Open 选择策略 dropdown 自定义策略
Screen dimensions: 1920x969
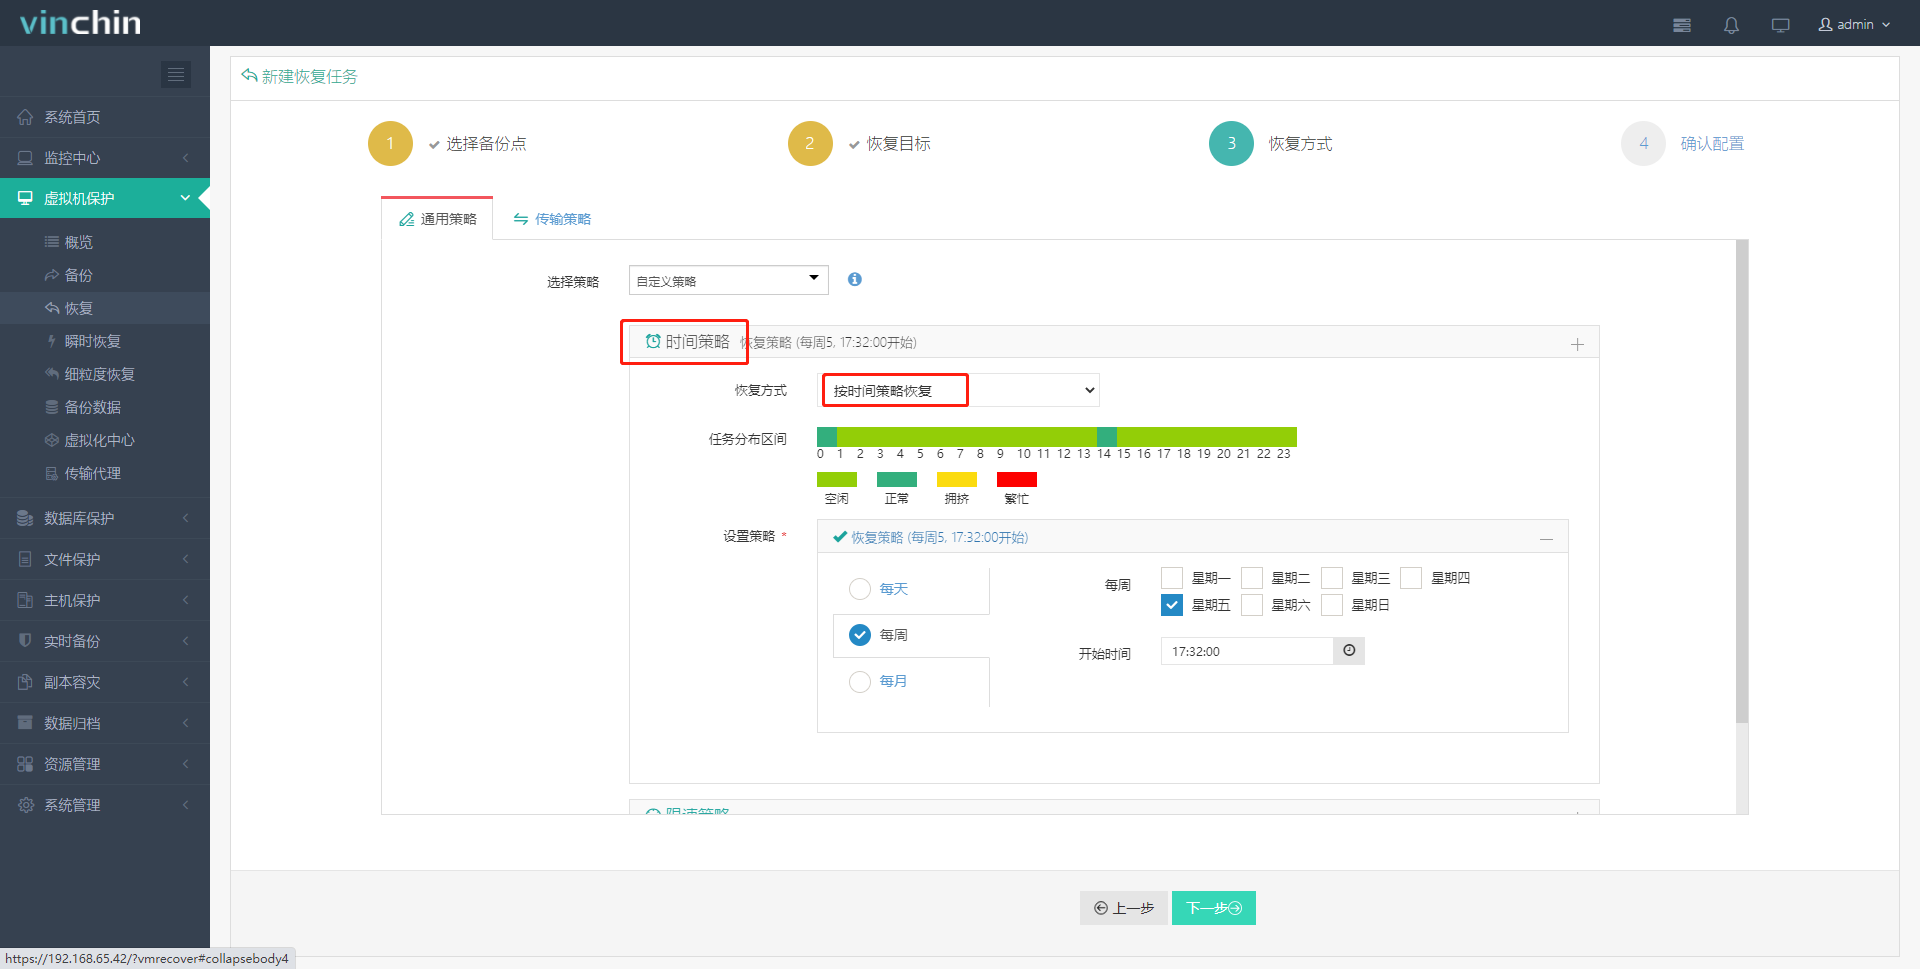click(728, 280)
